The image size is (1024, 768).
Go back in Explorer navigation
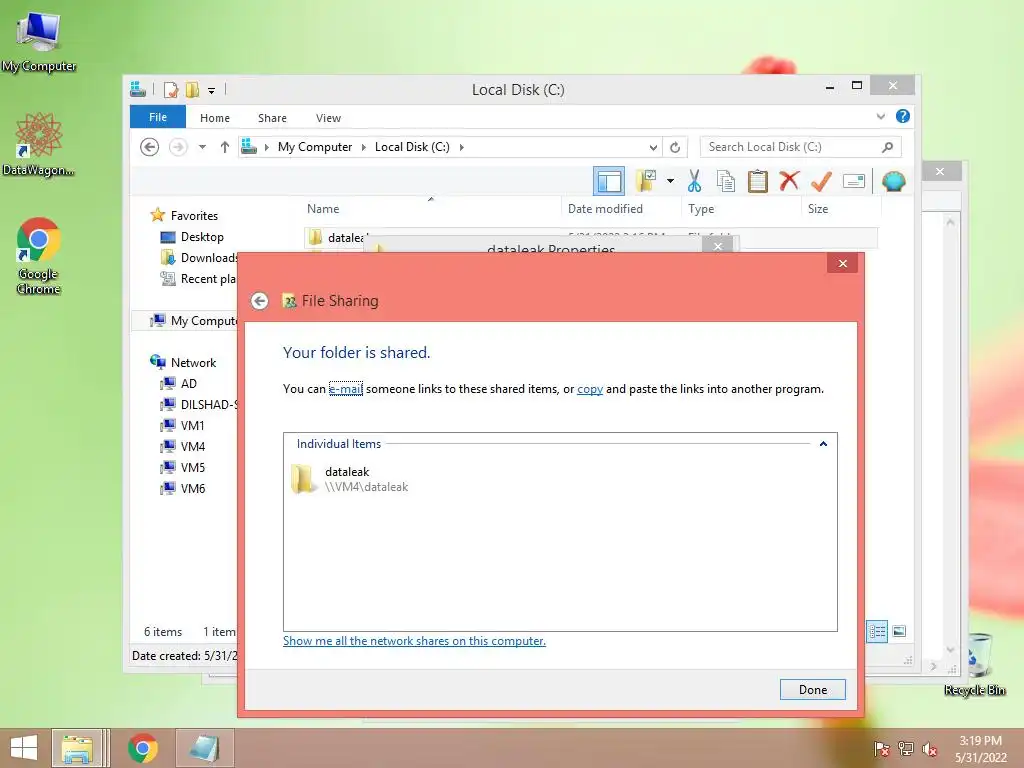[150, 147]
